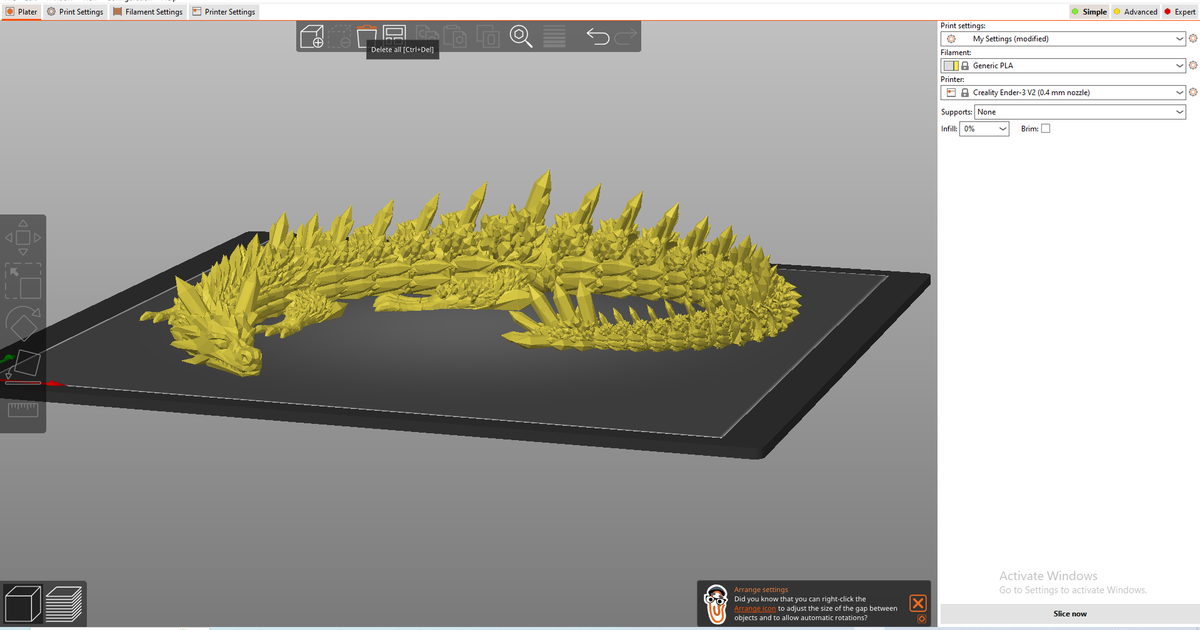Switch to Advanced mode
The height and width of the screenshot is (630, 1200).
[1134, 11]
